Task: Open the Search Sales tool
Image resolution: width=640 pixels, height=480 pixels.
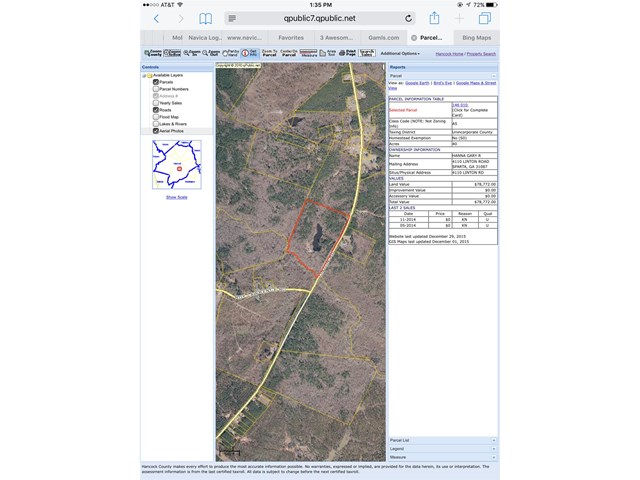Action: coord(367,53)
